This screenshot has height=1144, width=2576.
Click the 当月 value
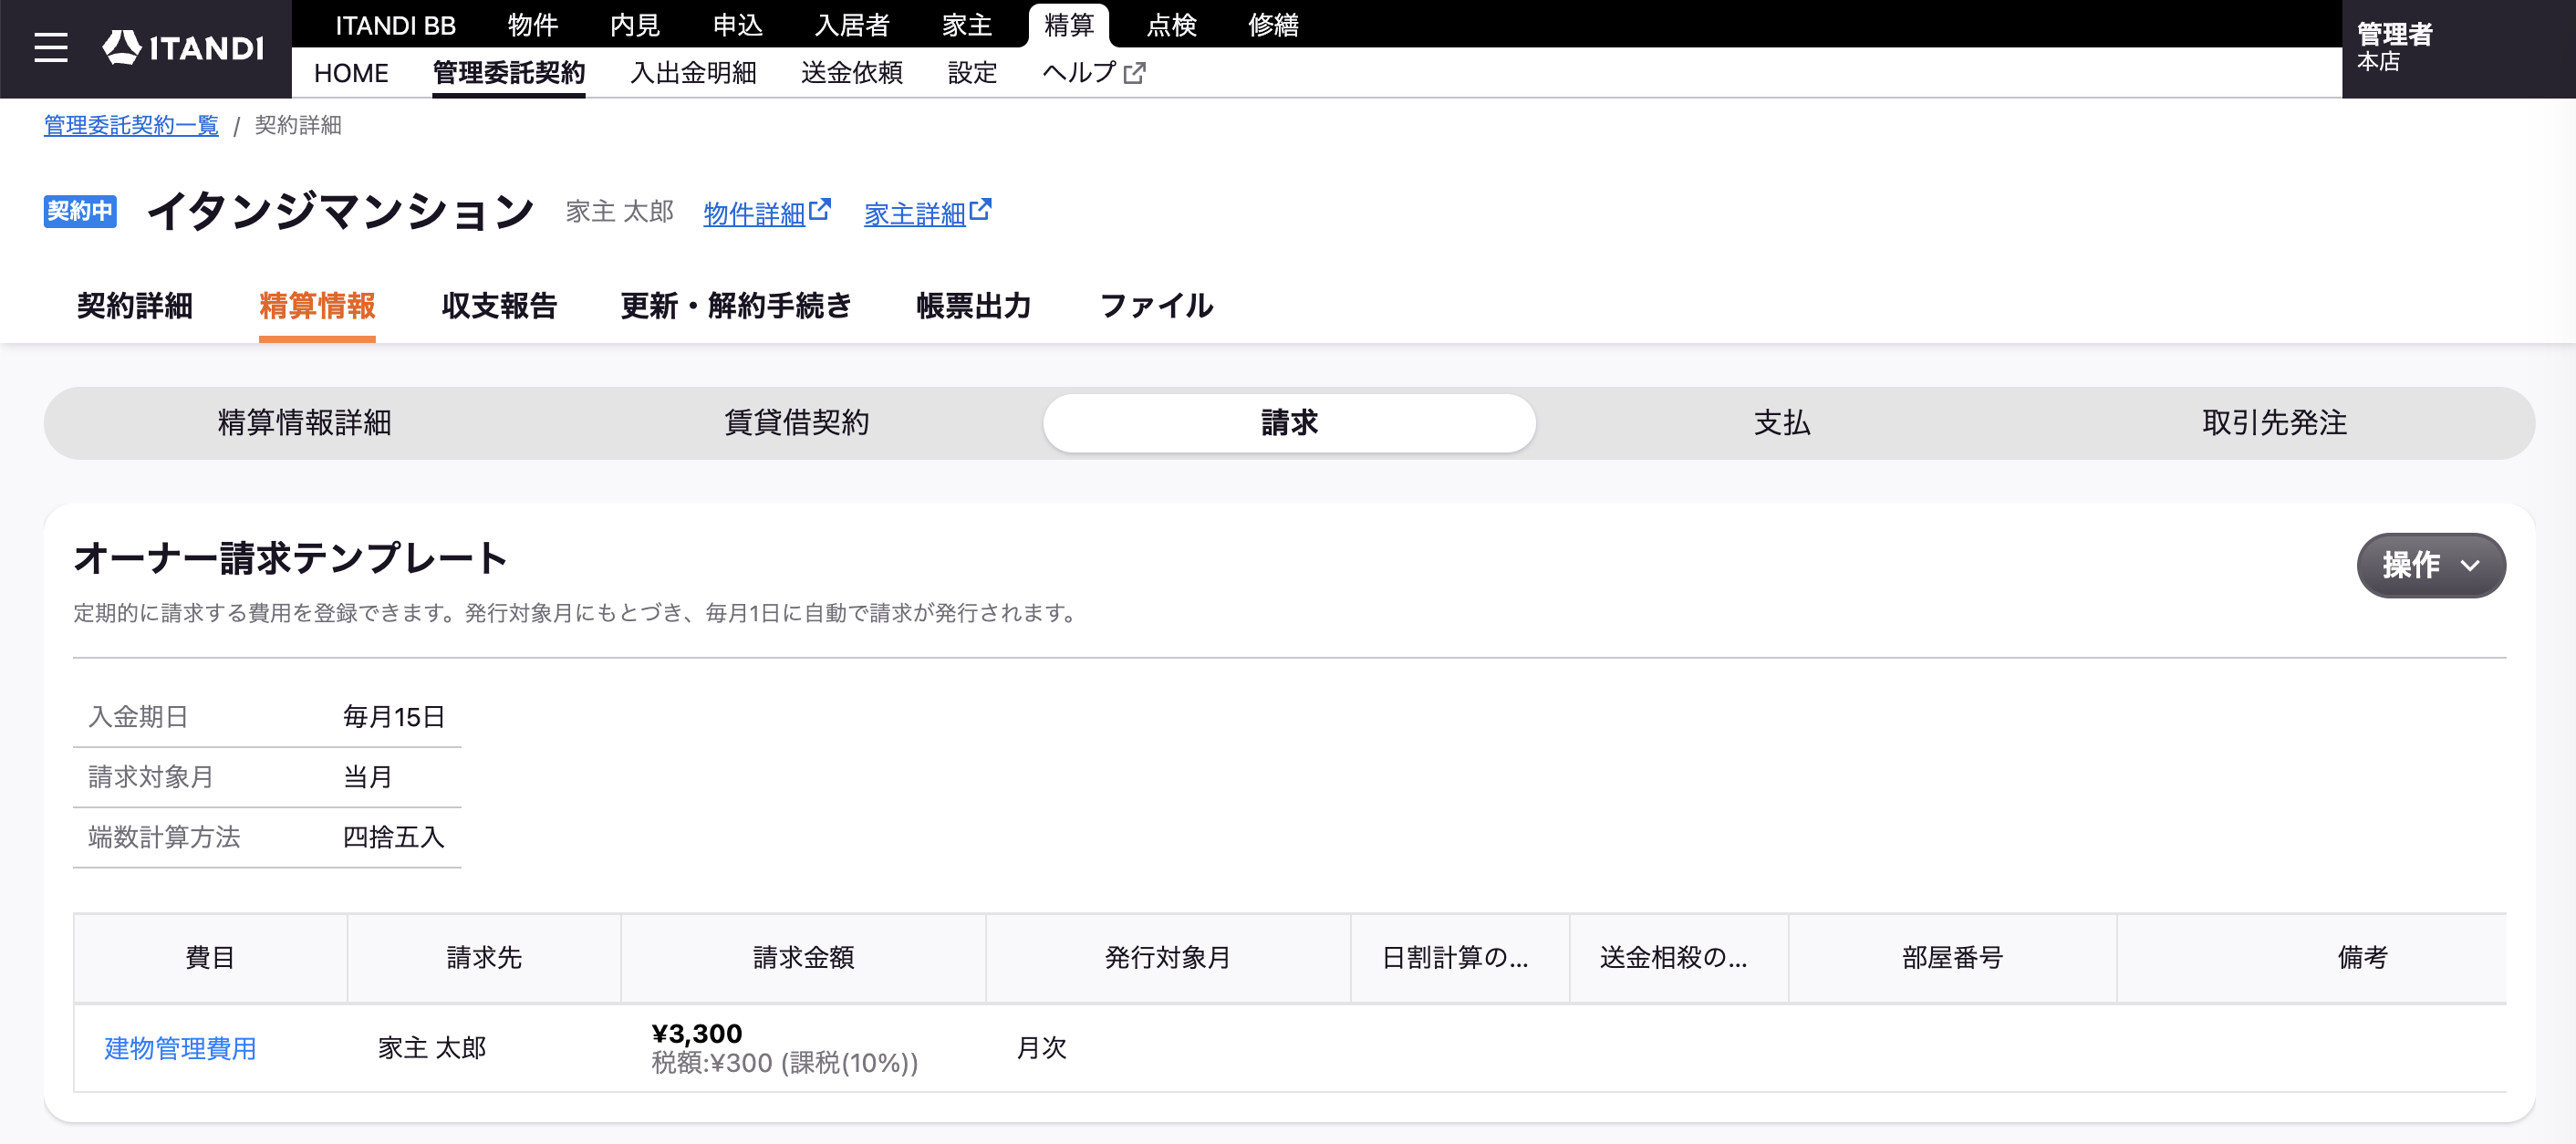(368, 777)
